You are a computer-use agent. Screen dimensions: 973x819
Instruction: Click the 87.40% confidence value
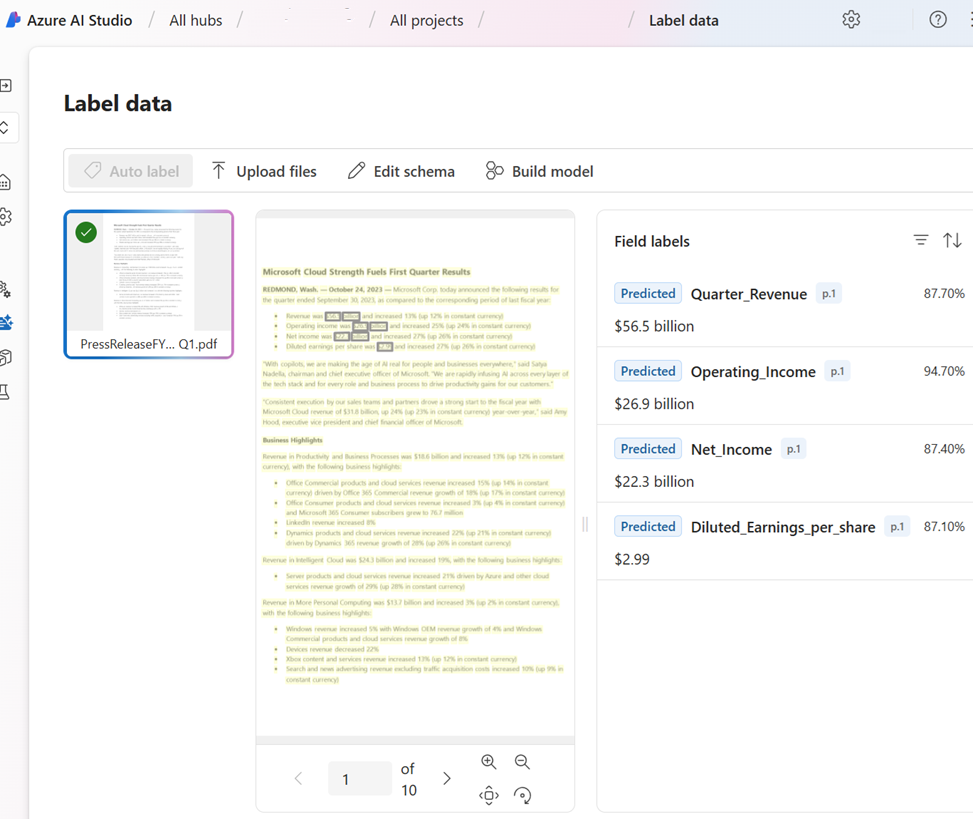pos(944,449)
